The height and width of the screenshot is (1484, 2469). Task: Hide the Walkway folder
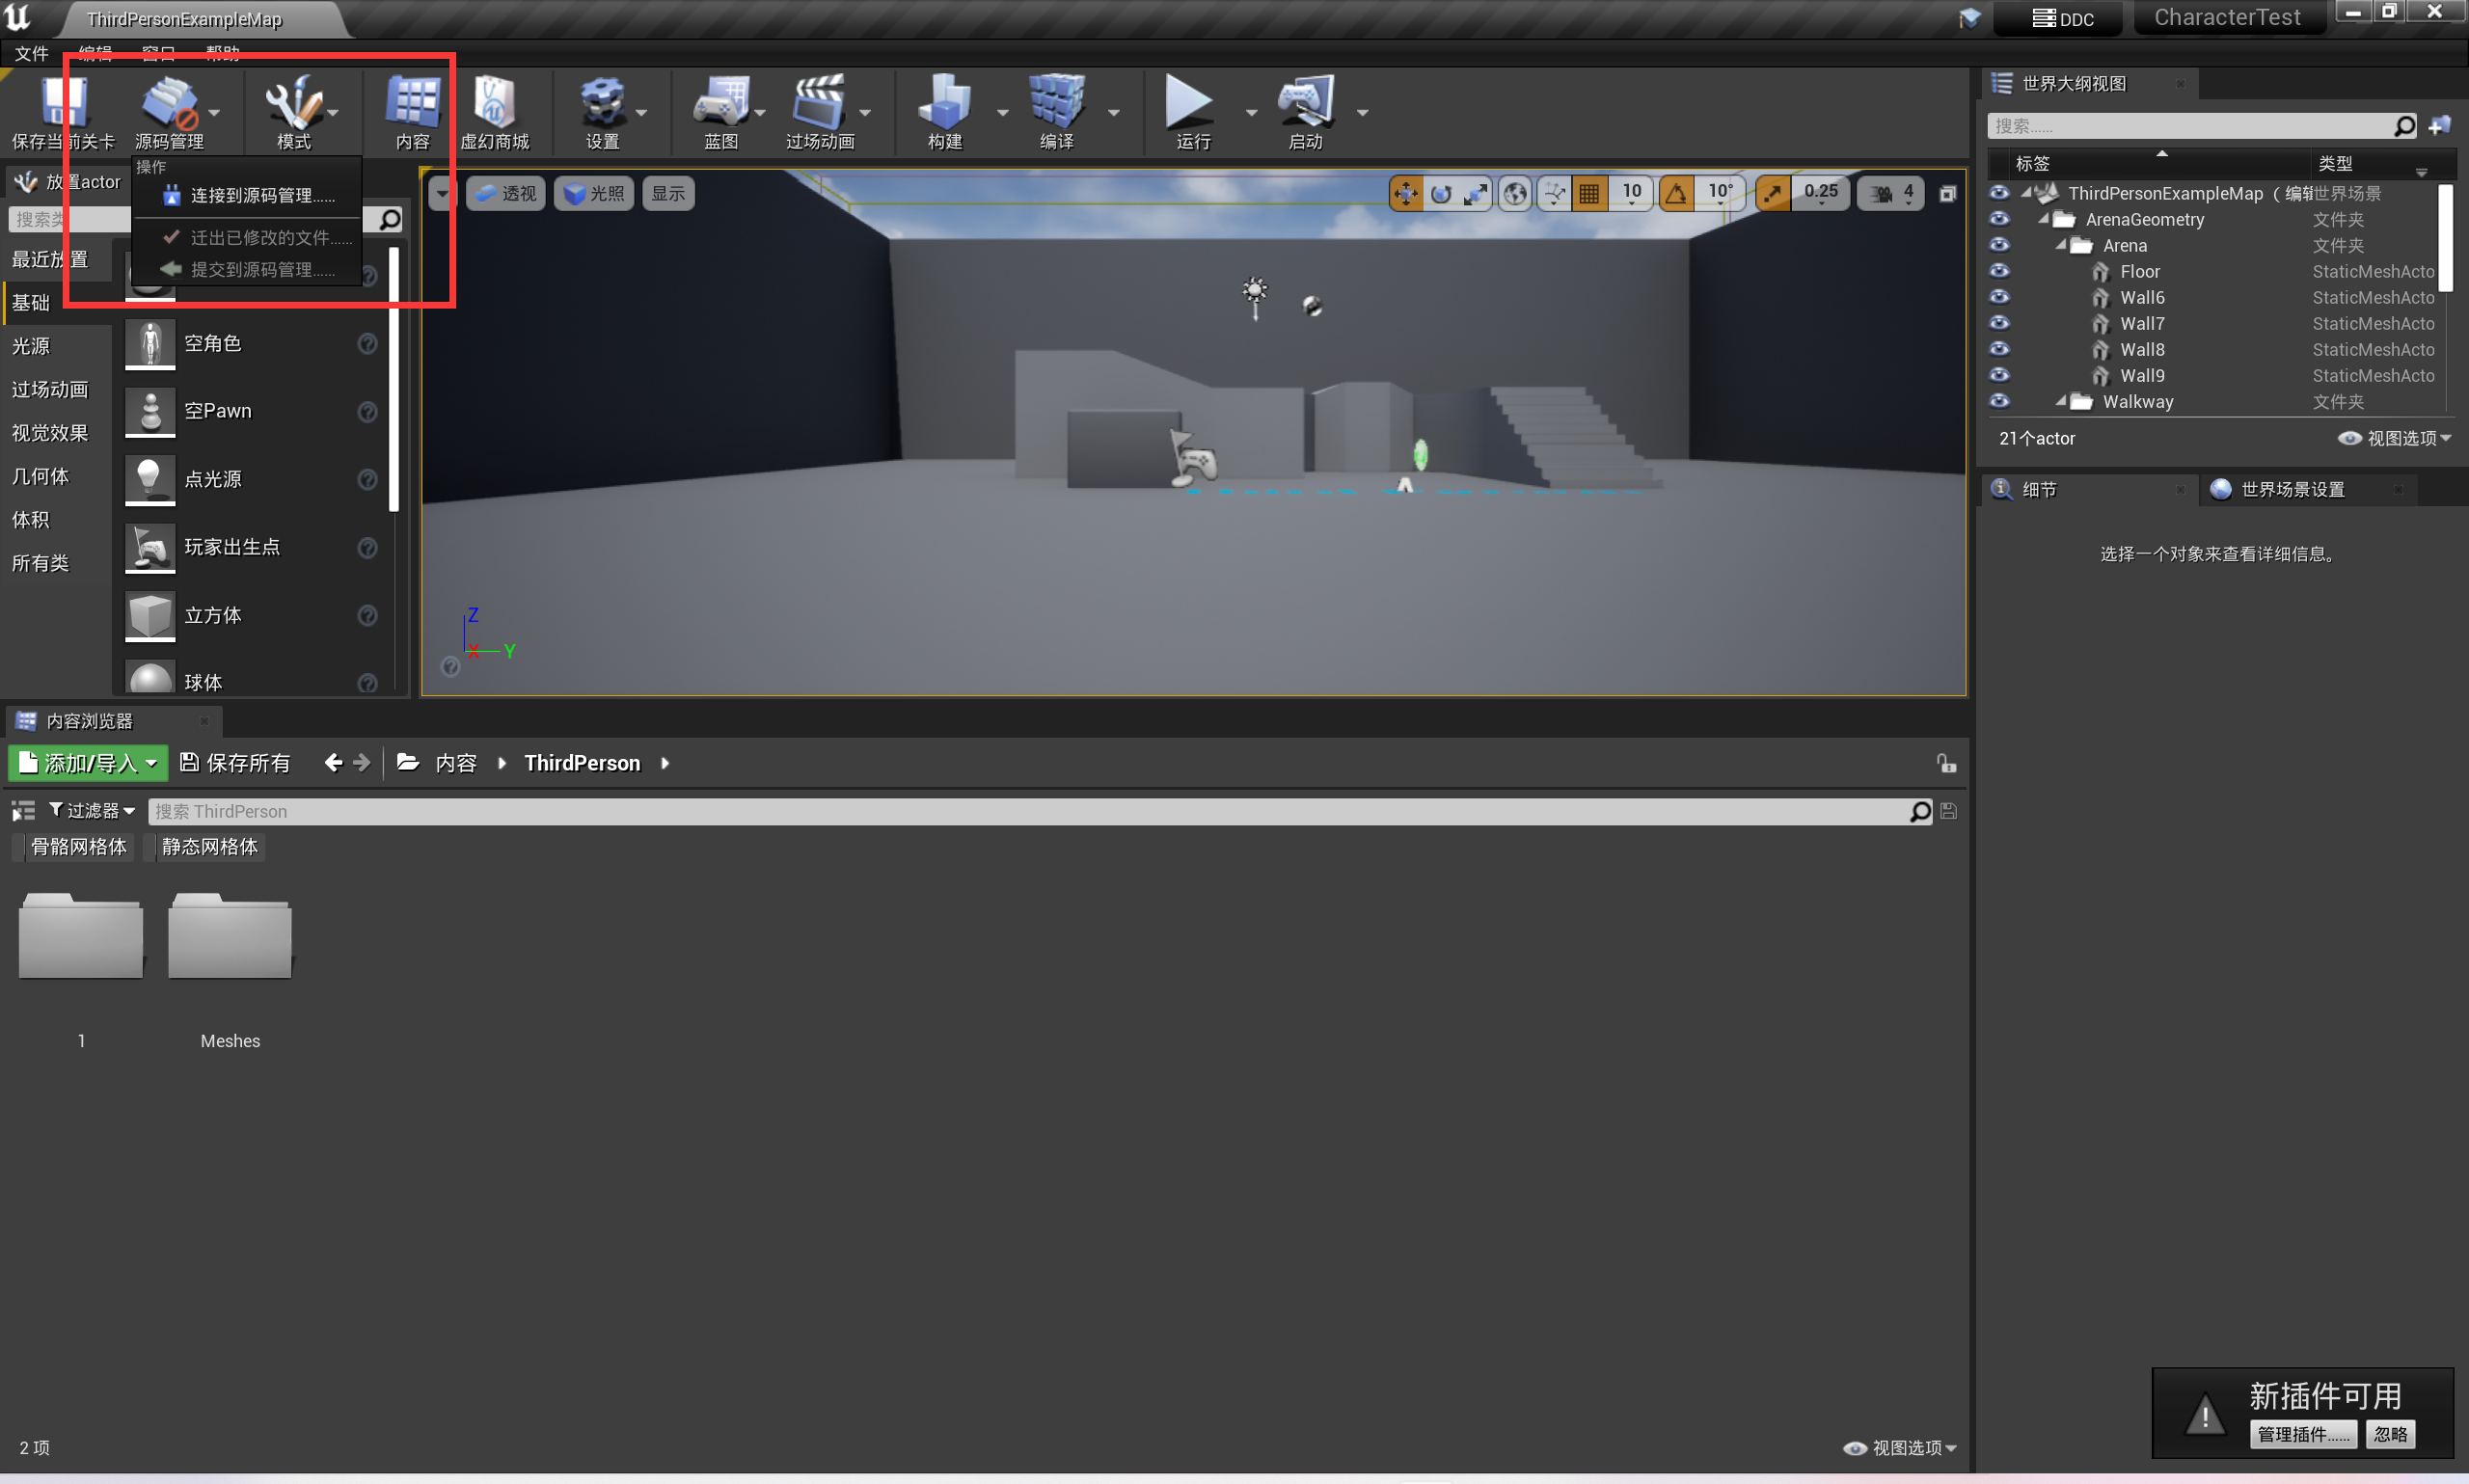click(1999, 401)
